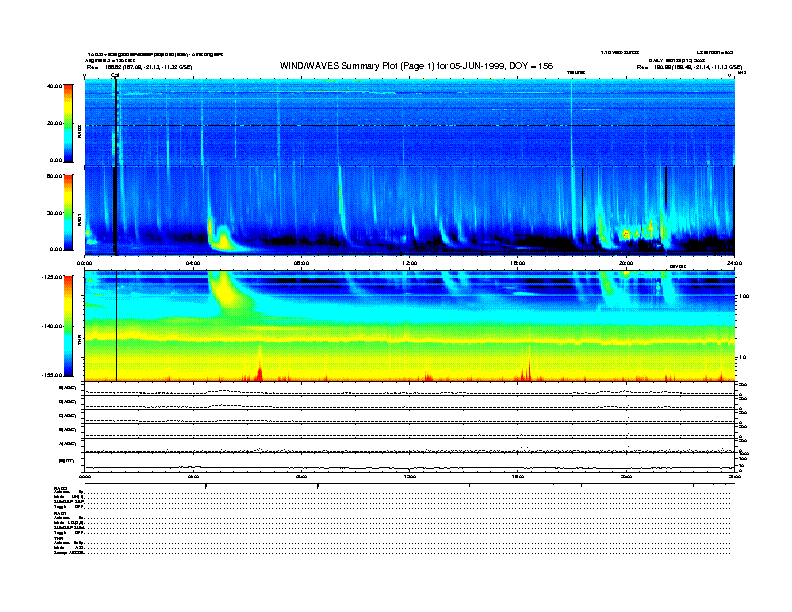Click the TNR color scale bar
This screenshot has width=792, height=612.
click(68, 326)
